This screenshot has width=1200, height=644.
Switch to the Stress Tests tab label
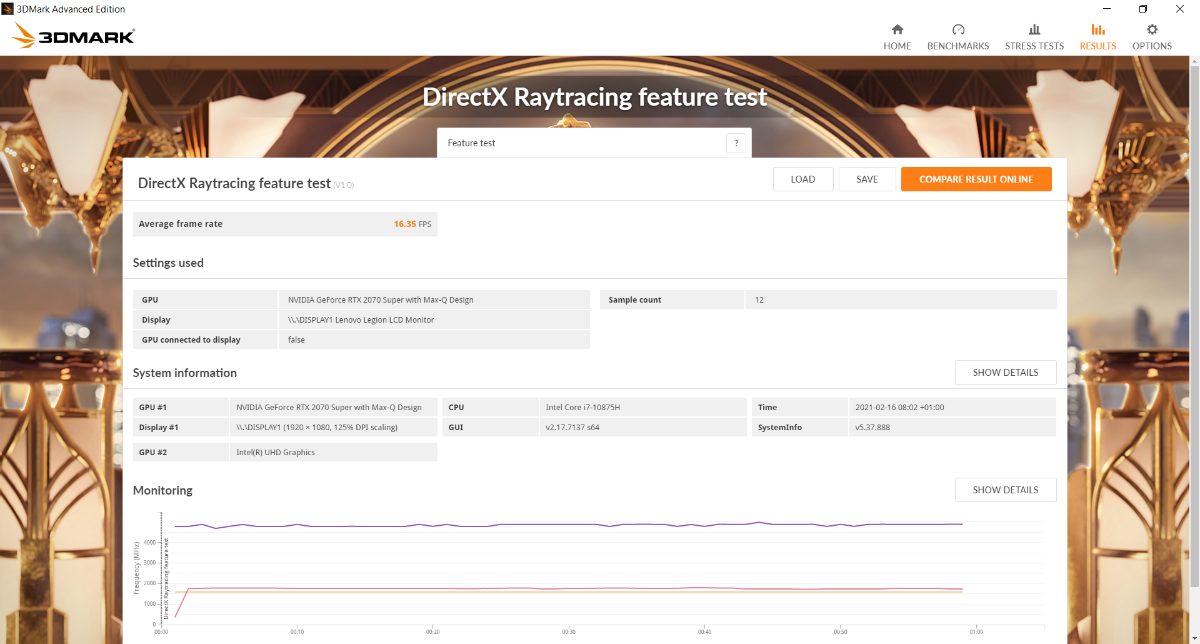coord(1034,46)
